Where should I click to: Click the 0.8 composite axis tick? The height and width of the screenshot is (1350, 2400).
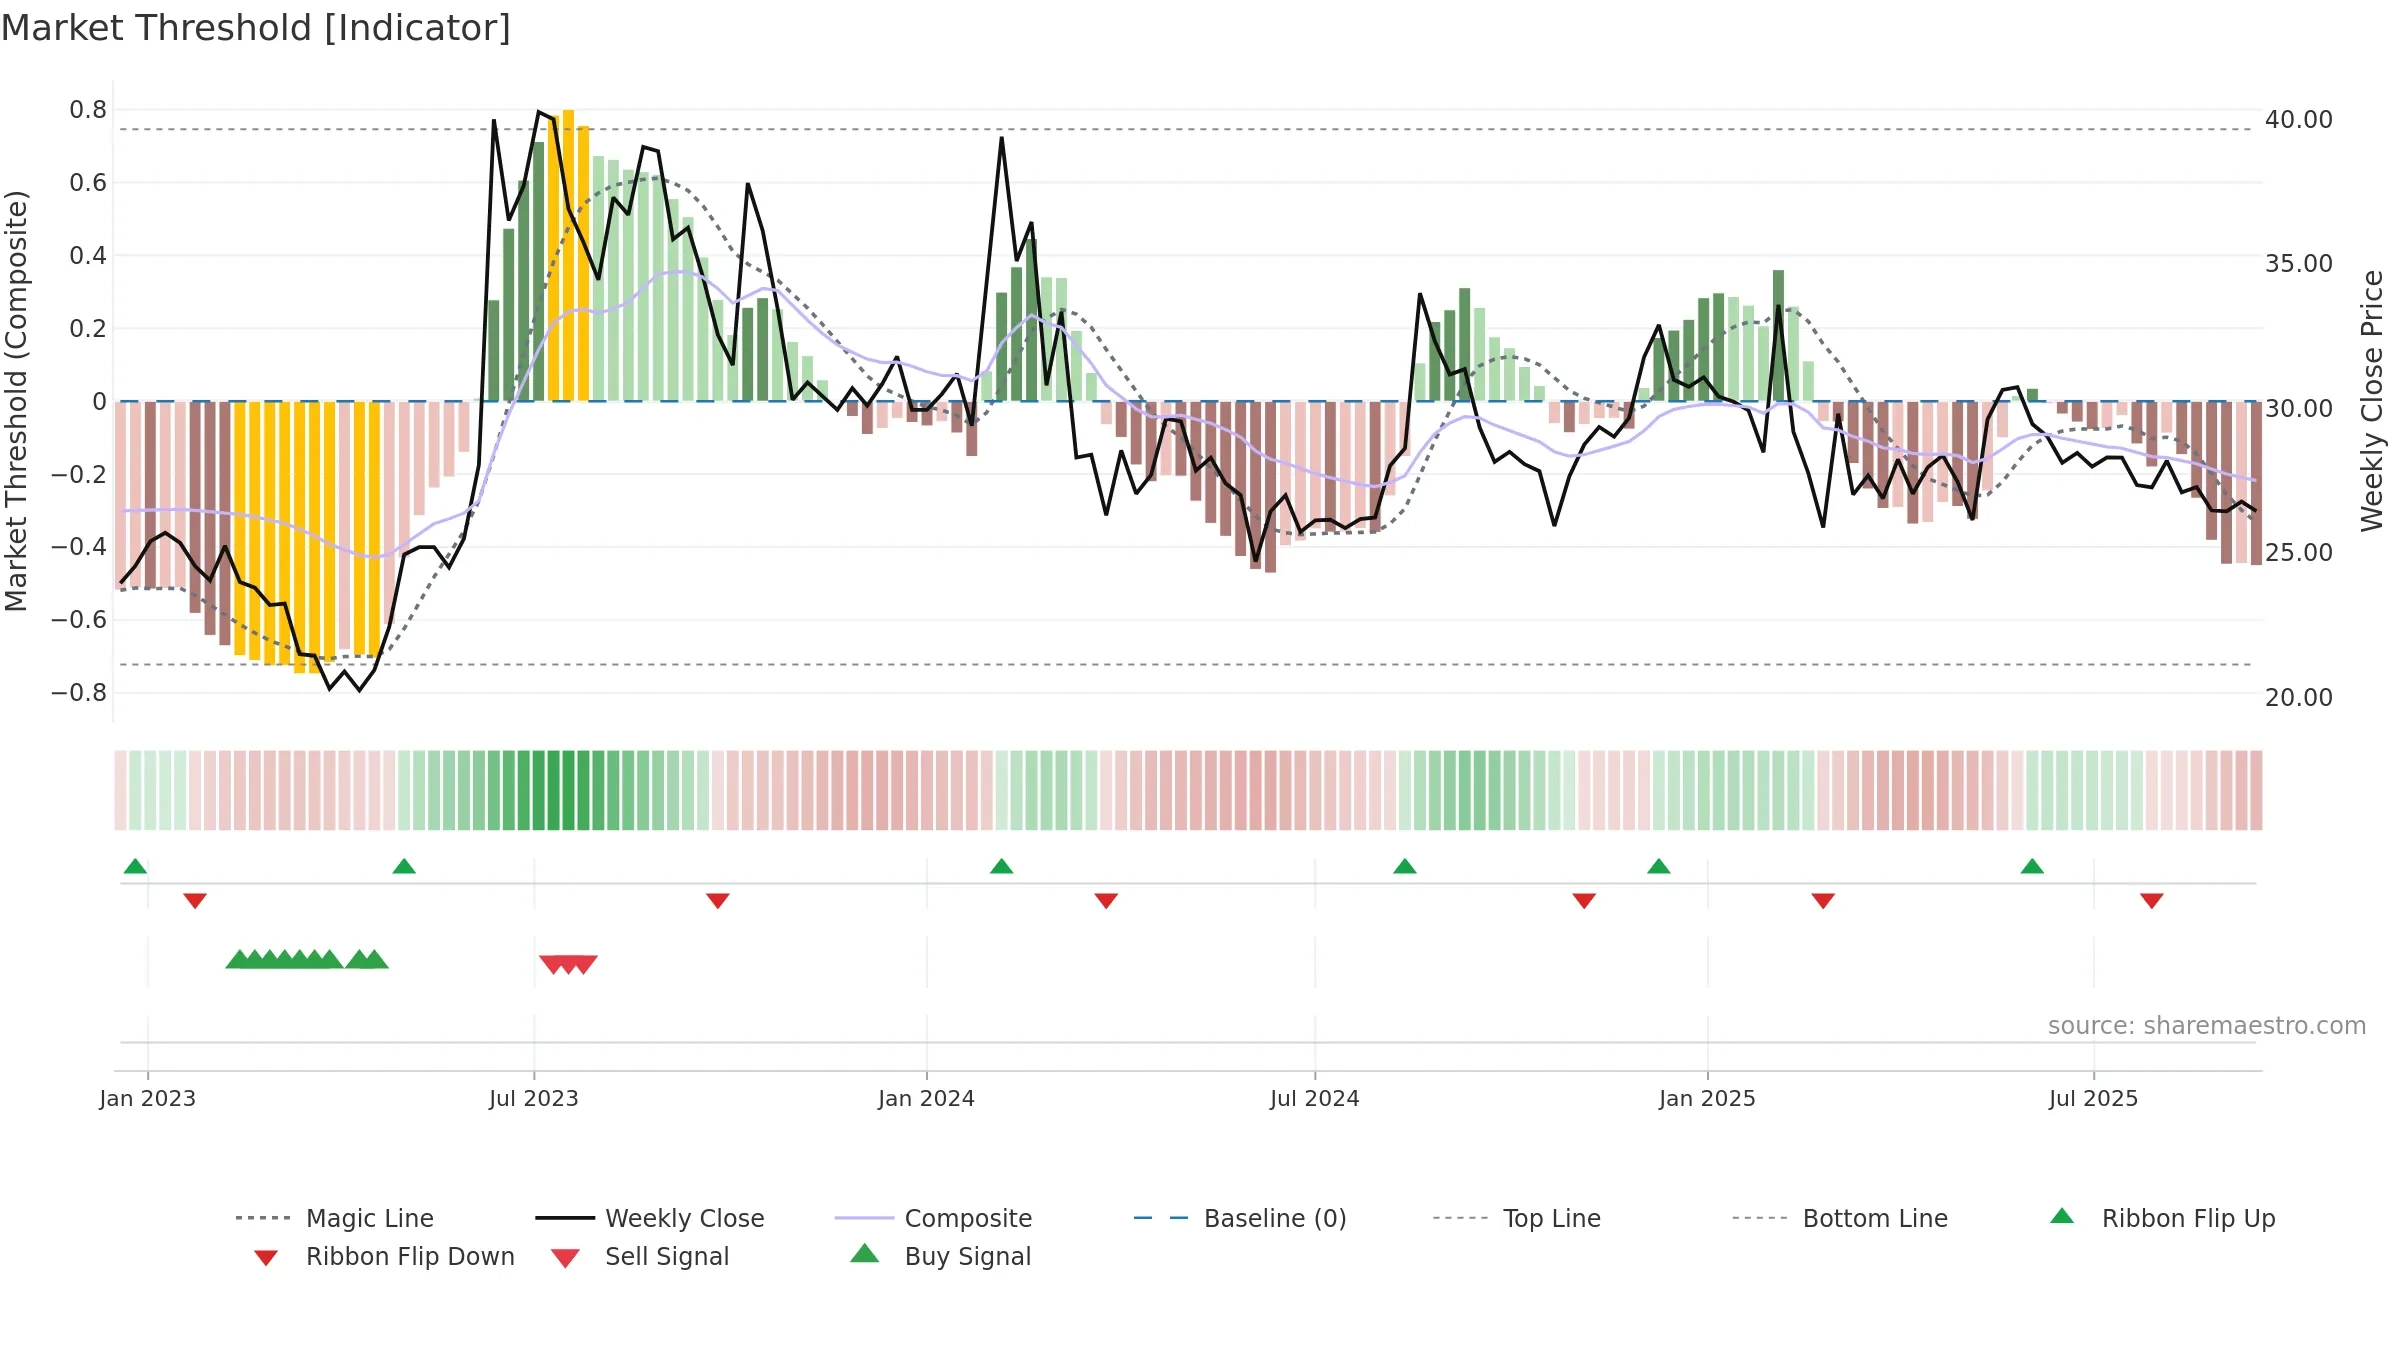click(88, 110)
